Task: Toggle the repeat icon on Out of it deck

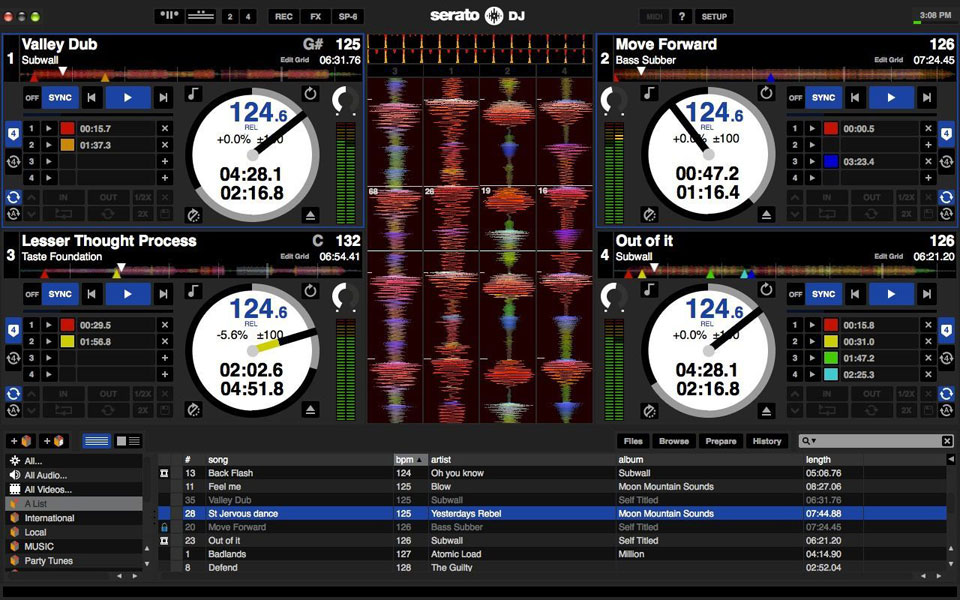Action: point(766,290)
